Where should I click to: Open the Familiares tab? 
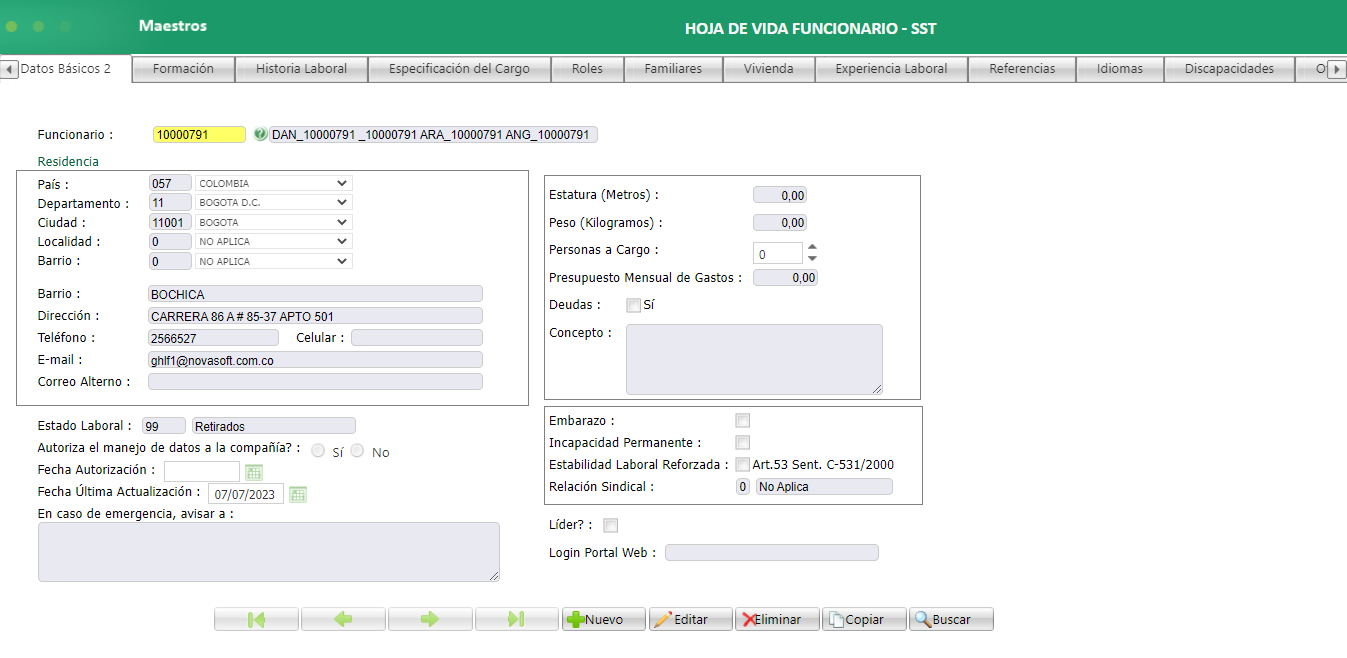click(x=673, y=69)
